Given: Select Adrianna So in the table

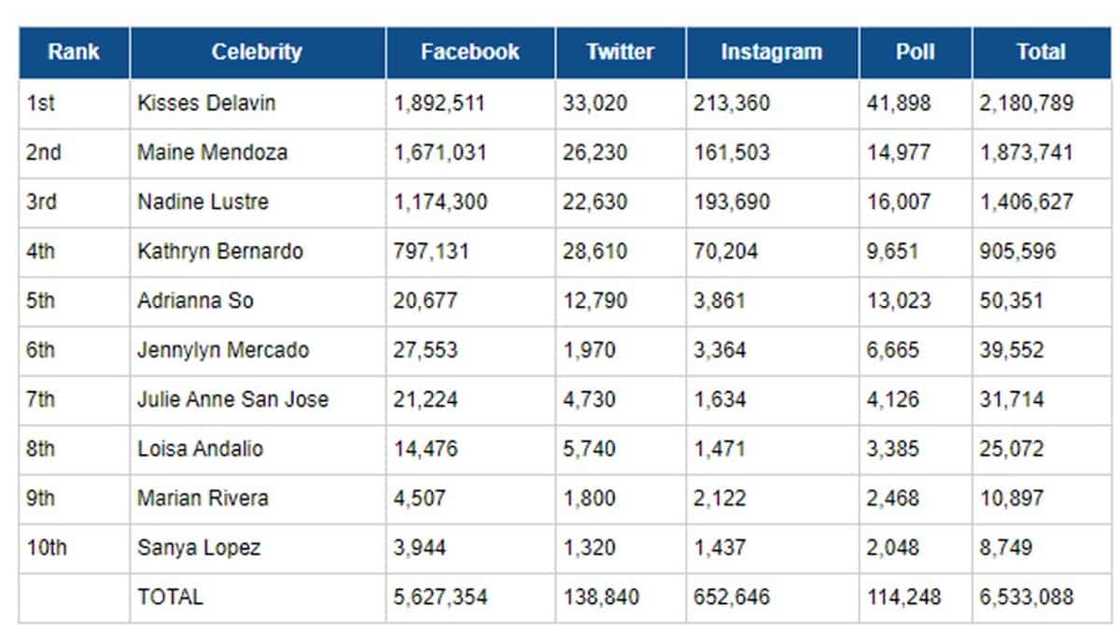Looking at the screenshot, I should [196, 300].
